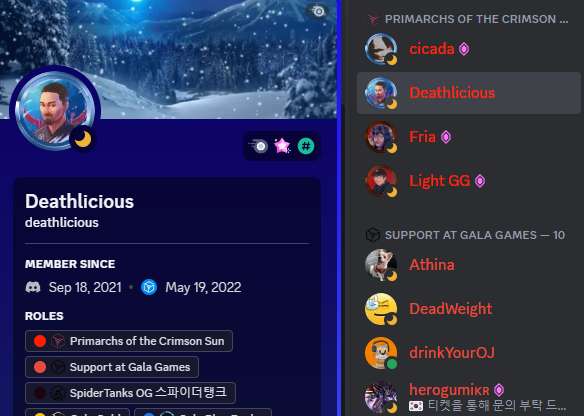This screenshot has width=584, height=416.
Task: Click the Discord logo beside Sep 18, 2021
Action: click(x=33, y=287)
